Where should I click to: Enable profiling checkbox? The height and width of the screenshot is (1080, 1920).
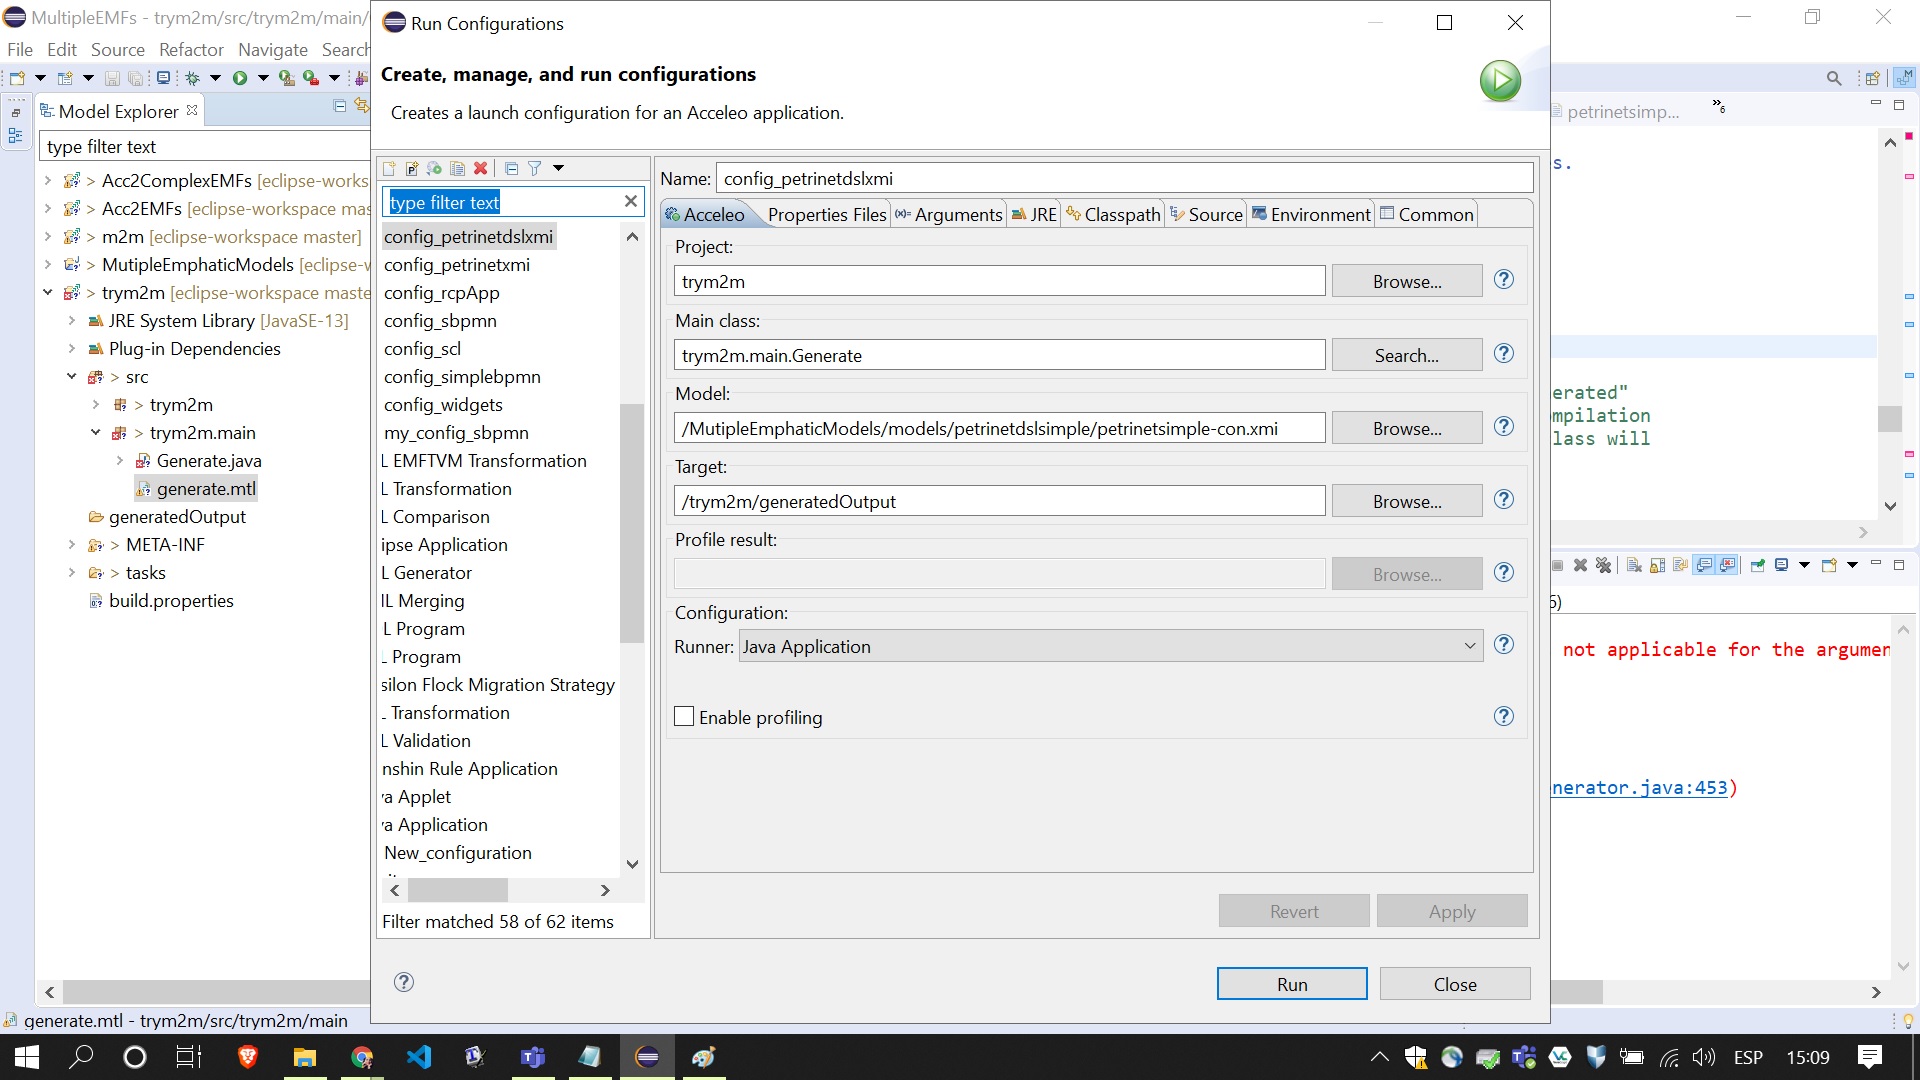[684, 717]
